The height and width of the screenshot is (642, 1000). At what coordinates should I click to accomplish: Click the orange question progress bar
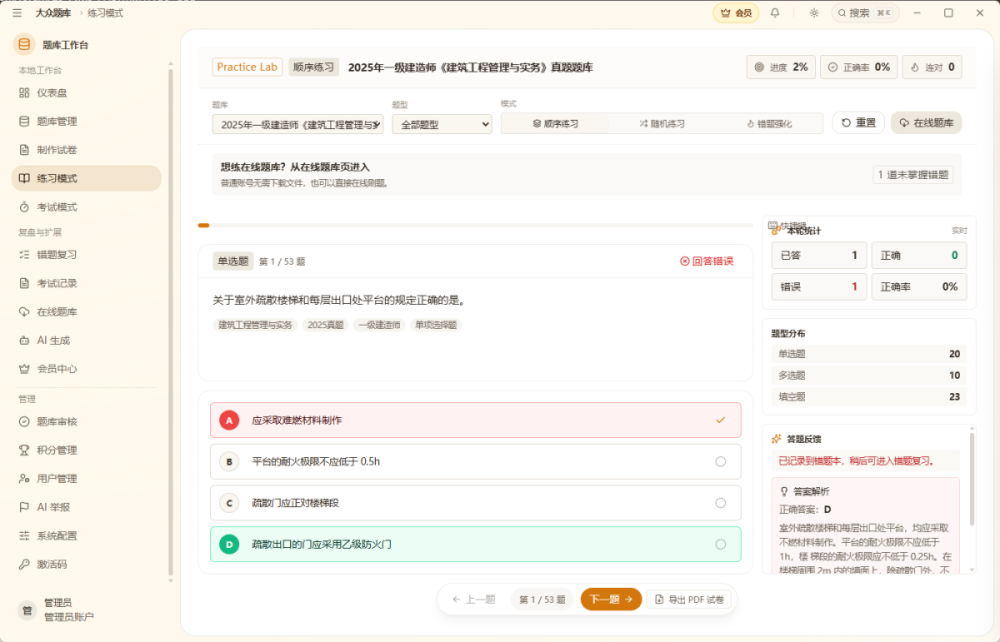(203, 225)
